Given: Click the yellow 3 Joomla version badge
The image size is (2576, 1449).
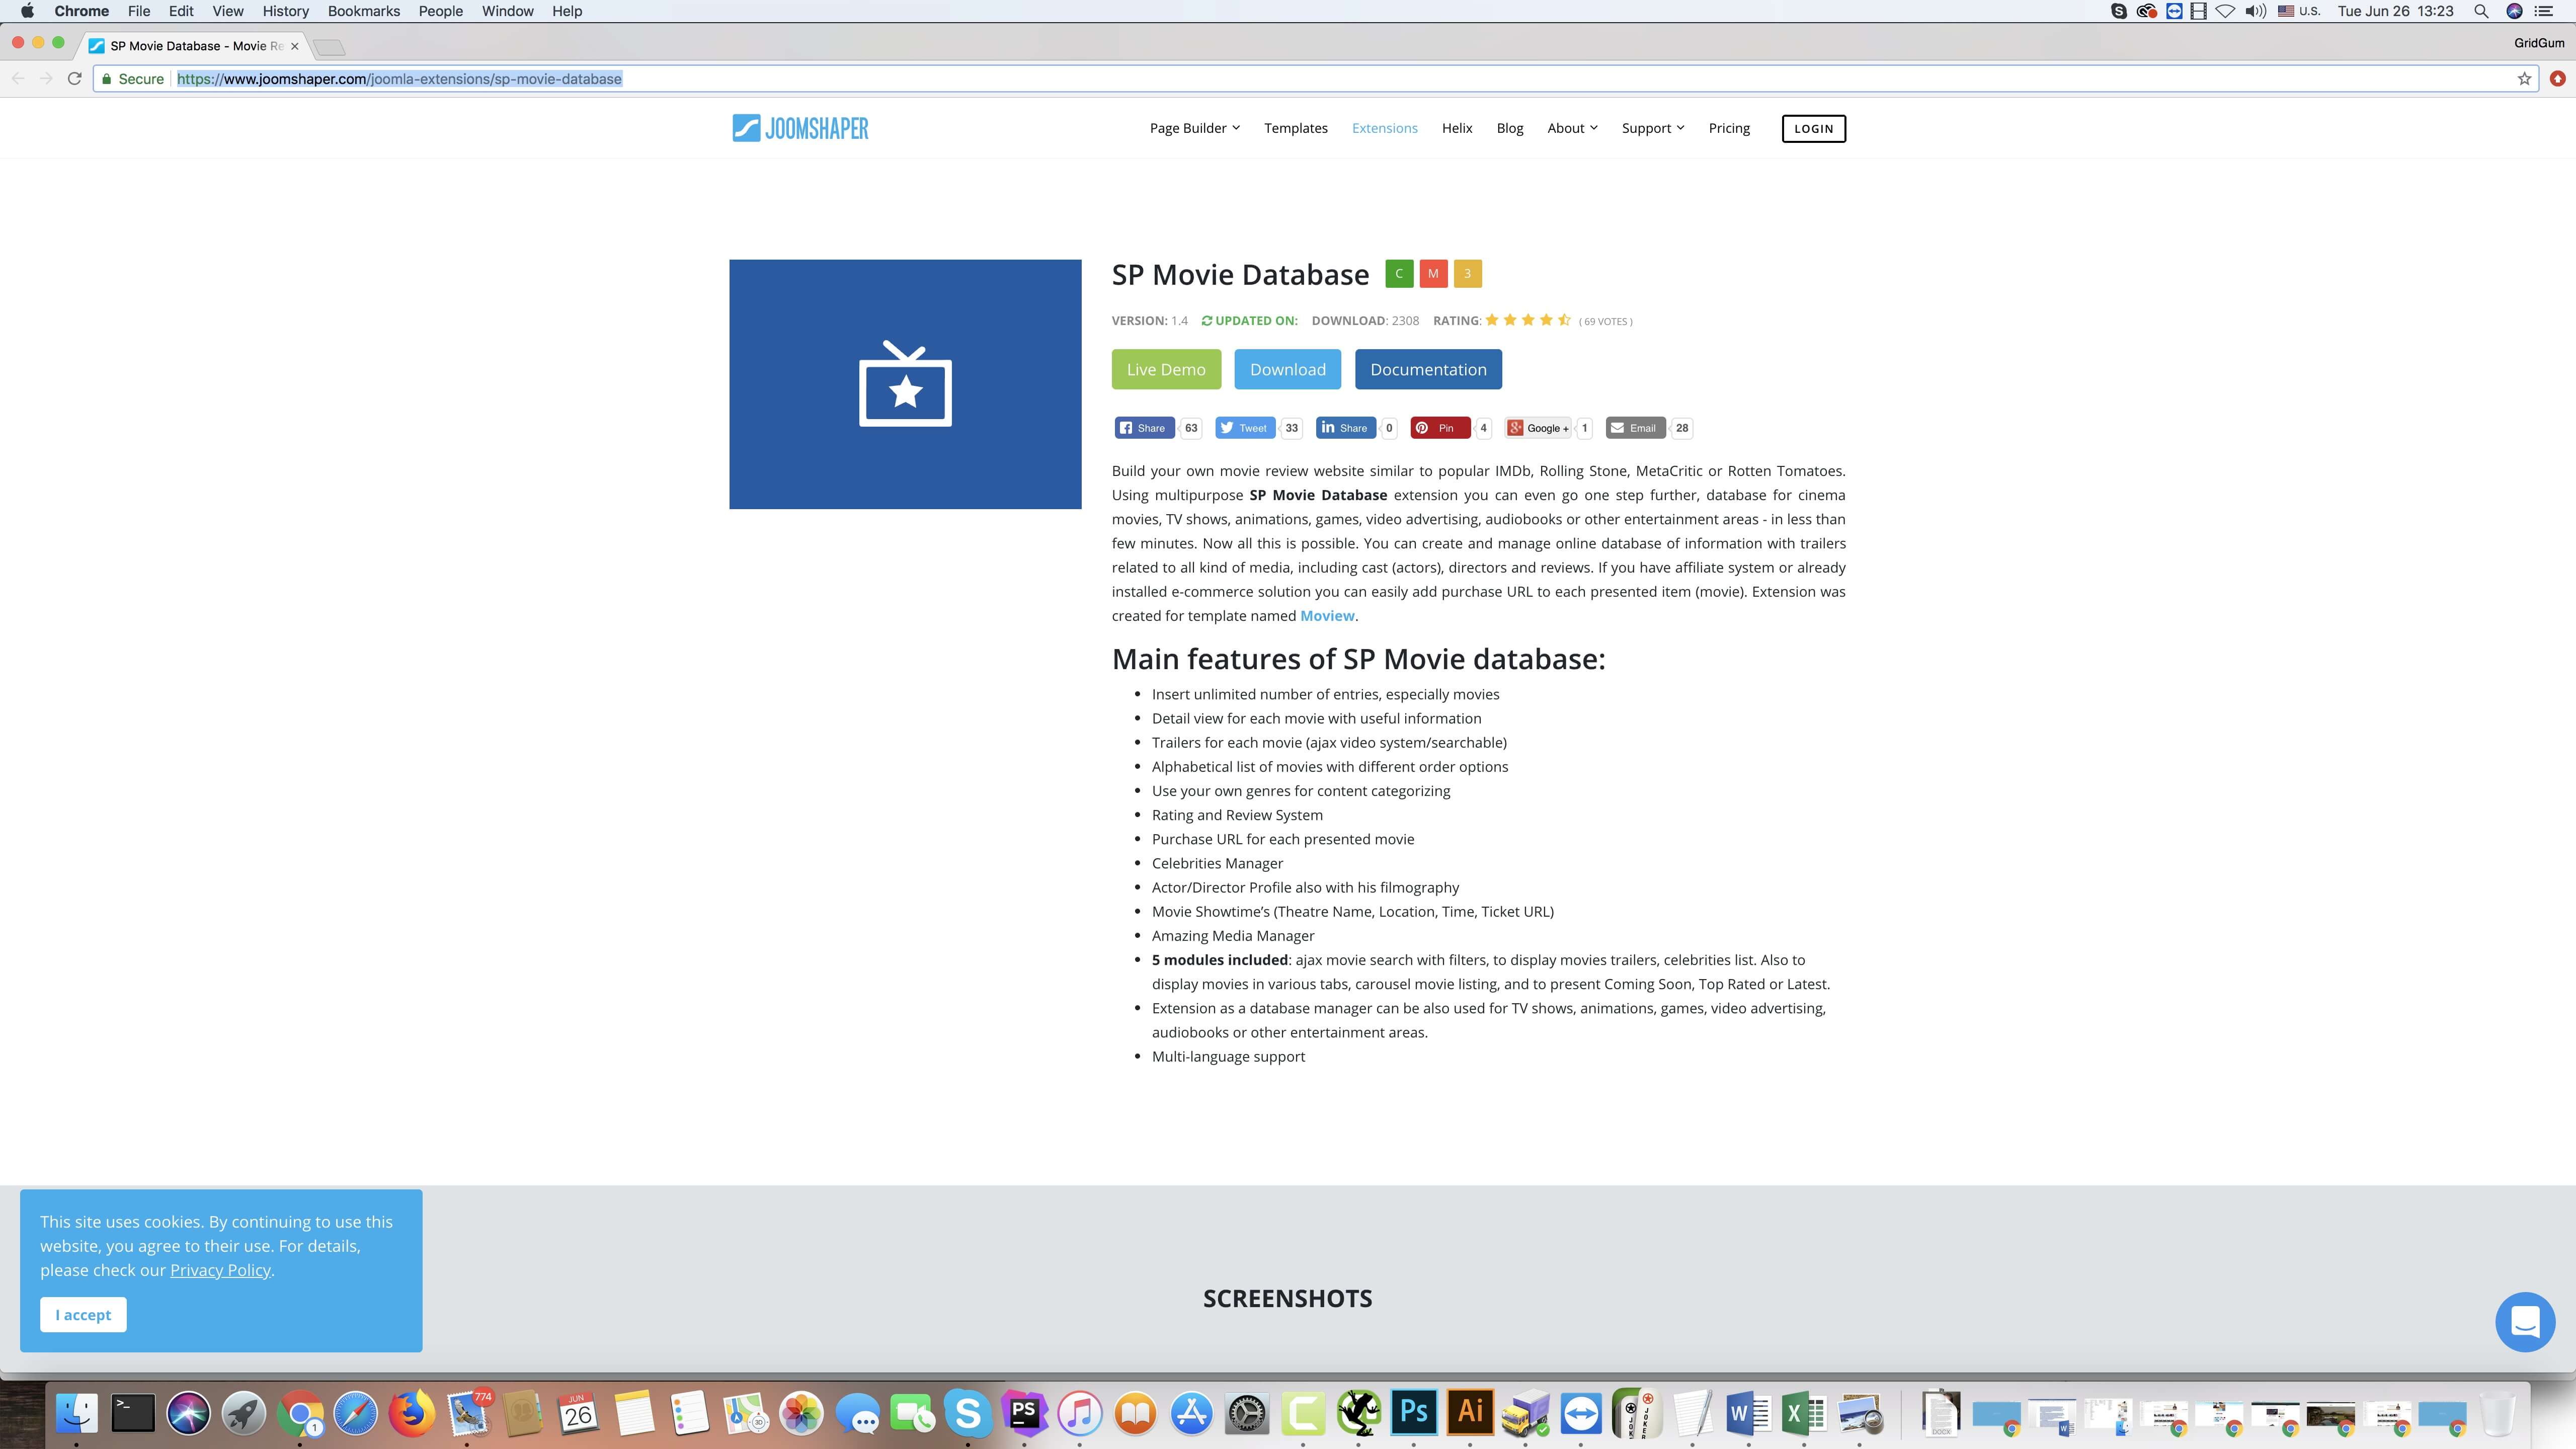Looking at the screenshot, I should pos(1467,274).
